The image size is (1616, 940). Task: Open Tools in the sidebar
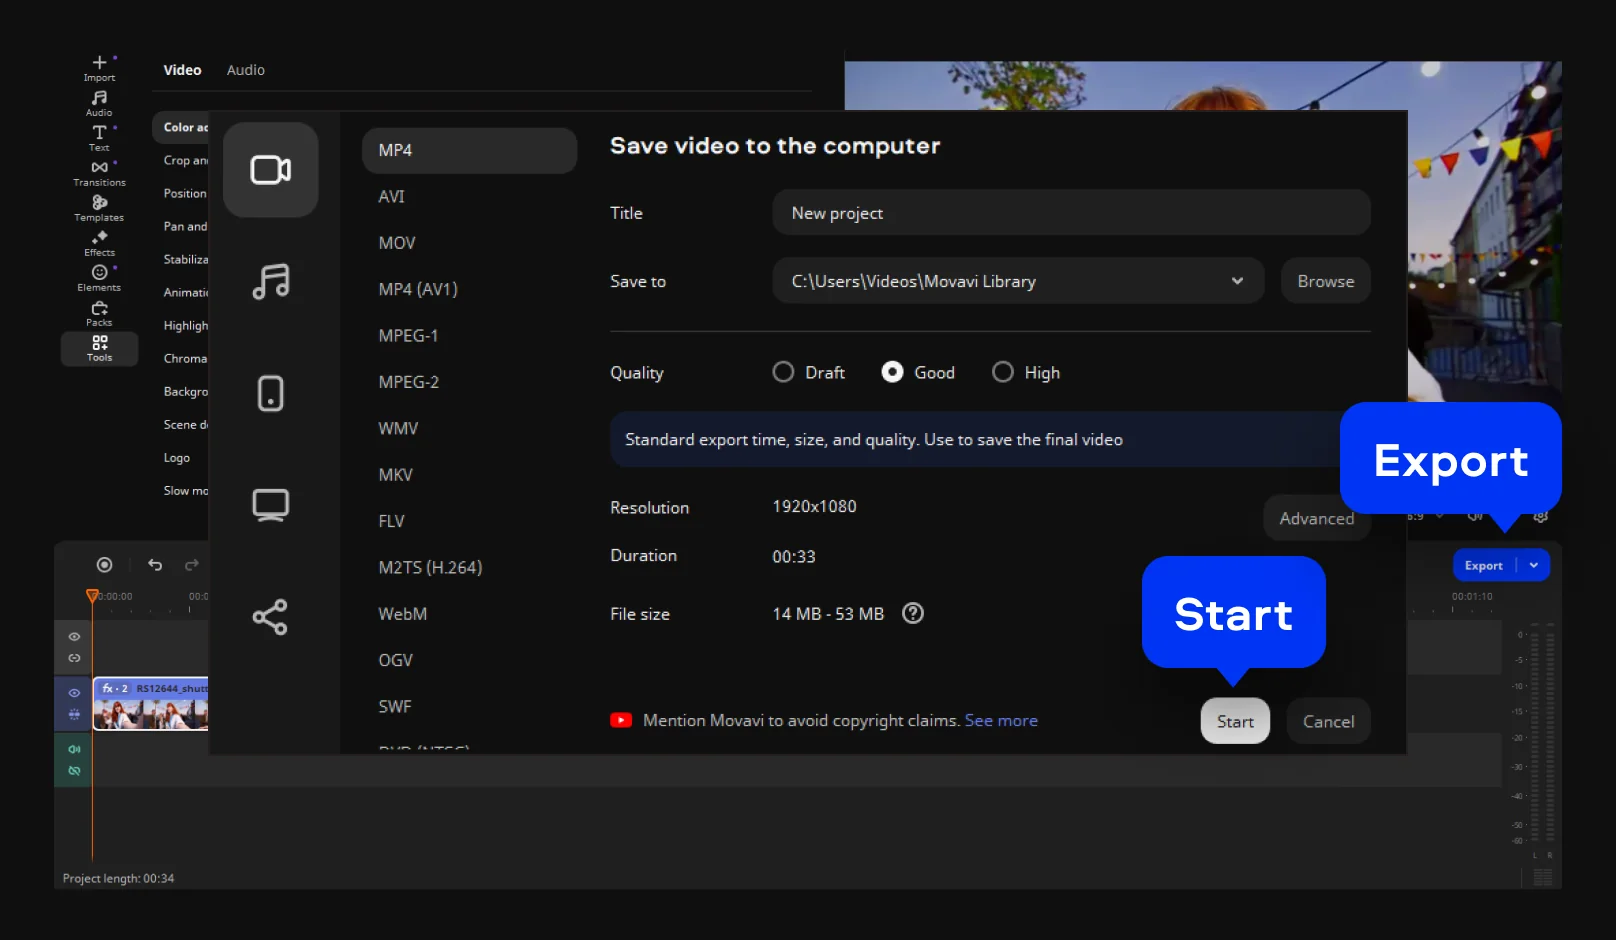99,348
